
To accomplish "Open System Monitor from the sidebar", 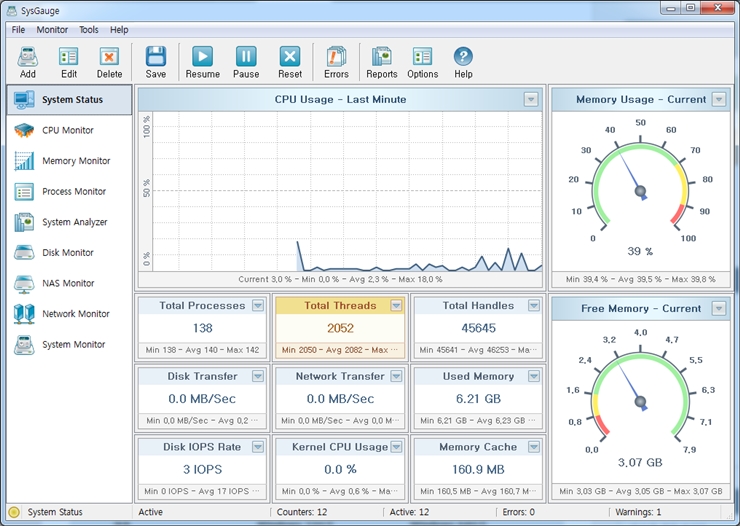I will 69,344.
